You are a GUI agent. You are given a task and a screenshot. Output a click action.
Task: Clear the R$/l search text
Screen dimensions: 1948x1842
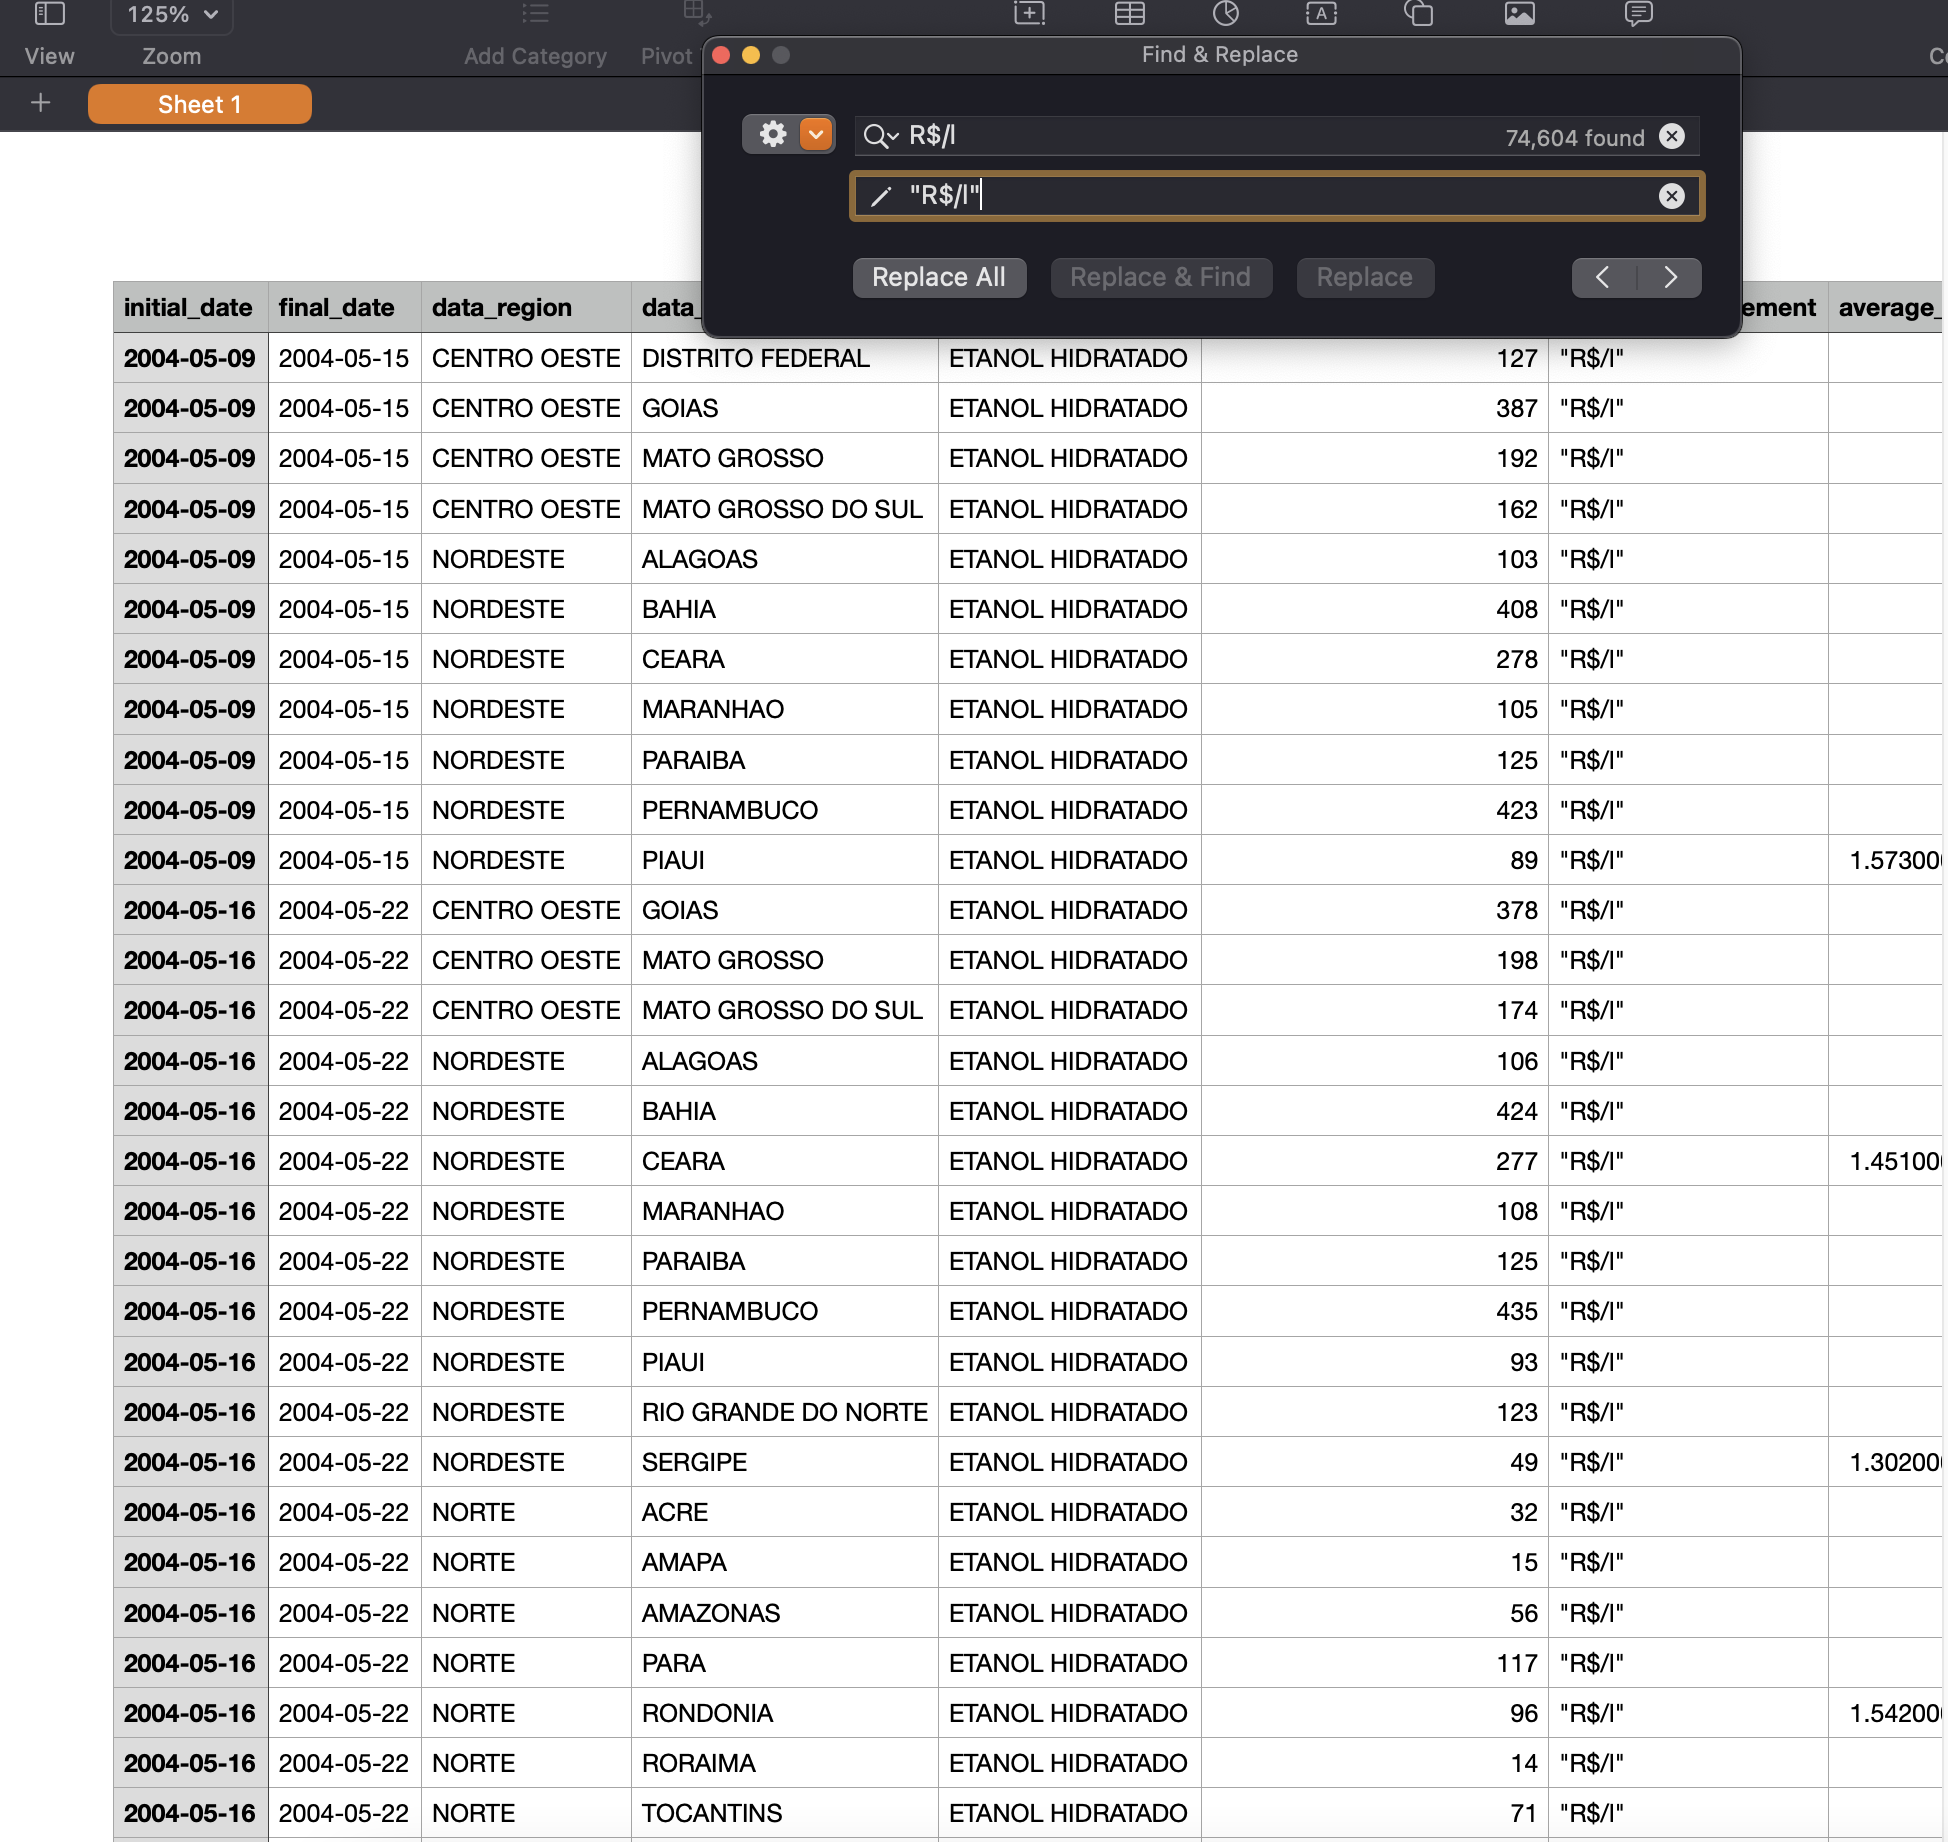point(1672,137)
